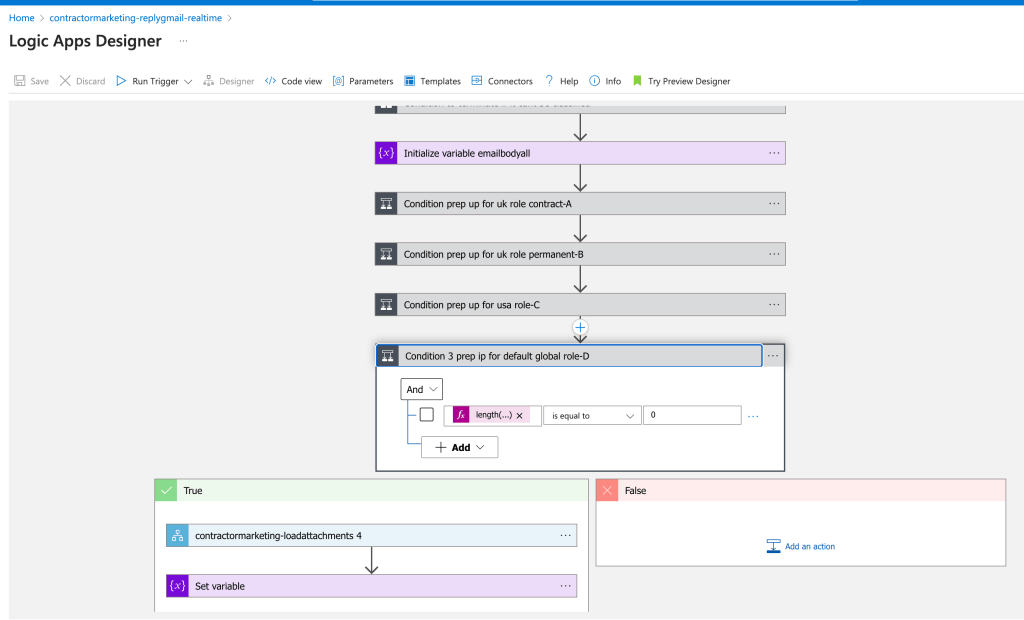1024x620 pixels.
Task: Go to the Home breadcrumb link
Action: (22, 18)
